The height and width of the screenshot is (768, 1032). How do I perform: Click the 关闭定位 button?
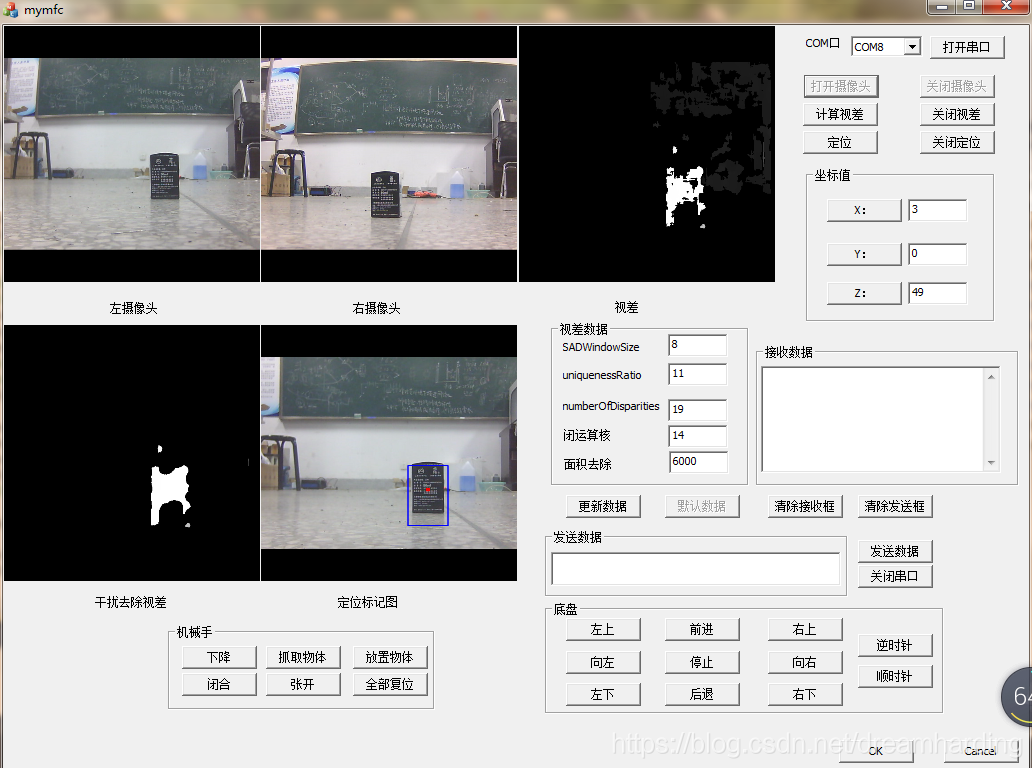click(x=956, y=142)
